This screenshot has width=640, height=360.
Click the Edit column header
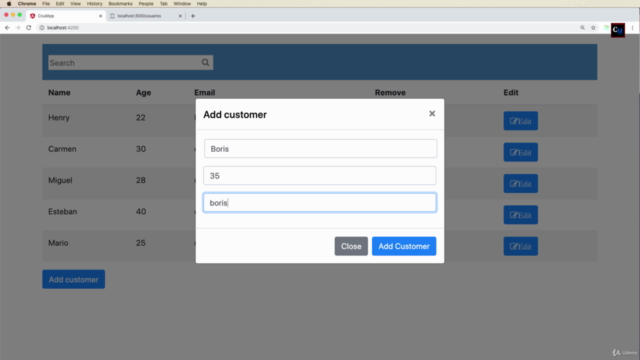click(511, 93)
